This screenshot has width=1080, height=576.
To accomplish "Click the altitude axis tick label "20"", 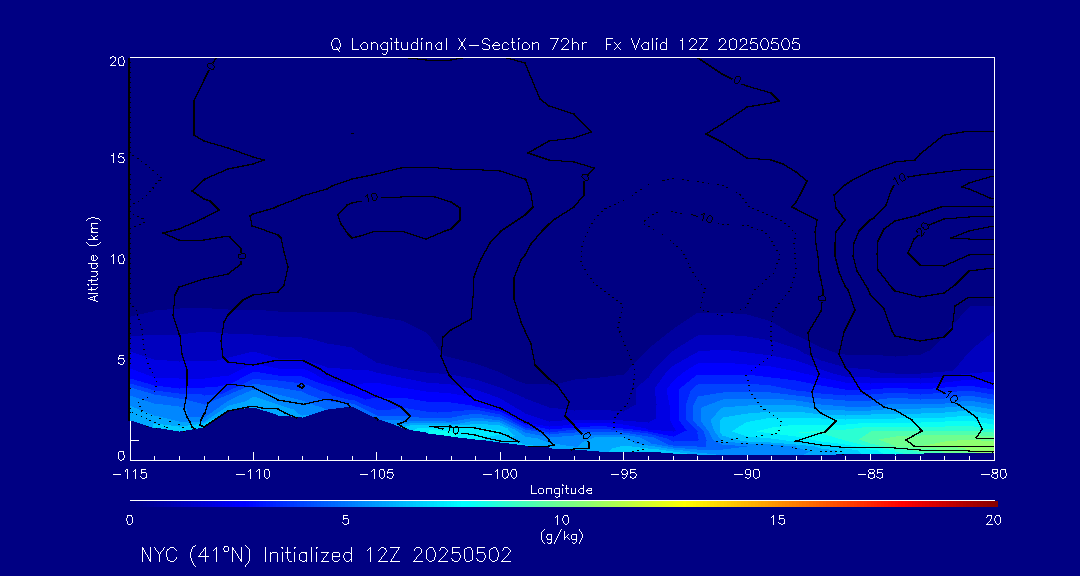I will click(x=118, y=61).
